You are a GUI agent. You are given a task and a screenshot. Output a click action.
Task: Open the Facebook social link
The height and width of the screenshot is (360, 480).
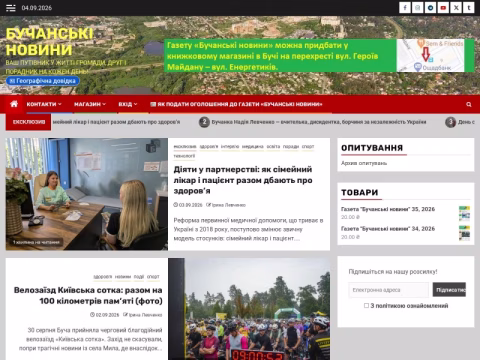pos(405,8)
